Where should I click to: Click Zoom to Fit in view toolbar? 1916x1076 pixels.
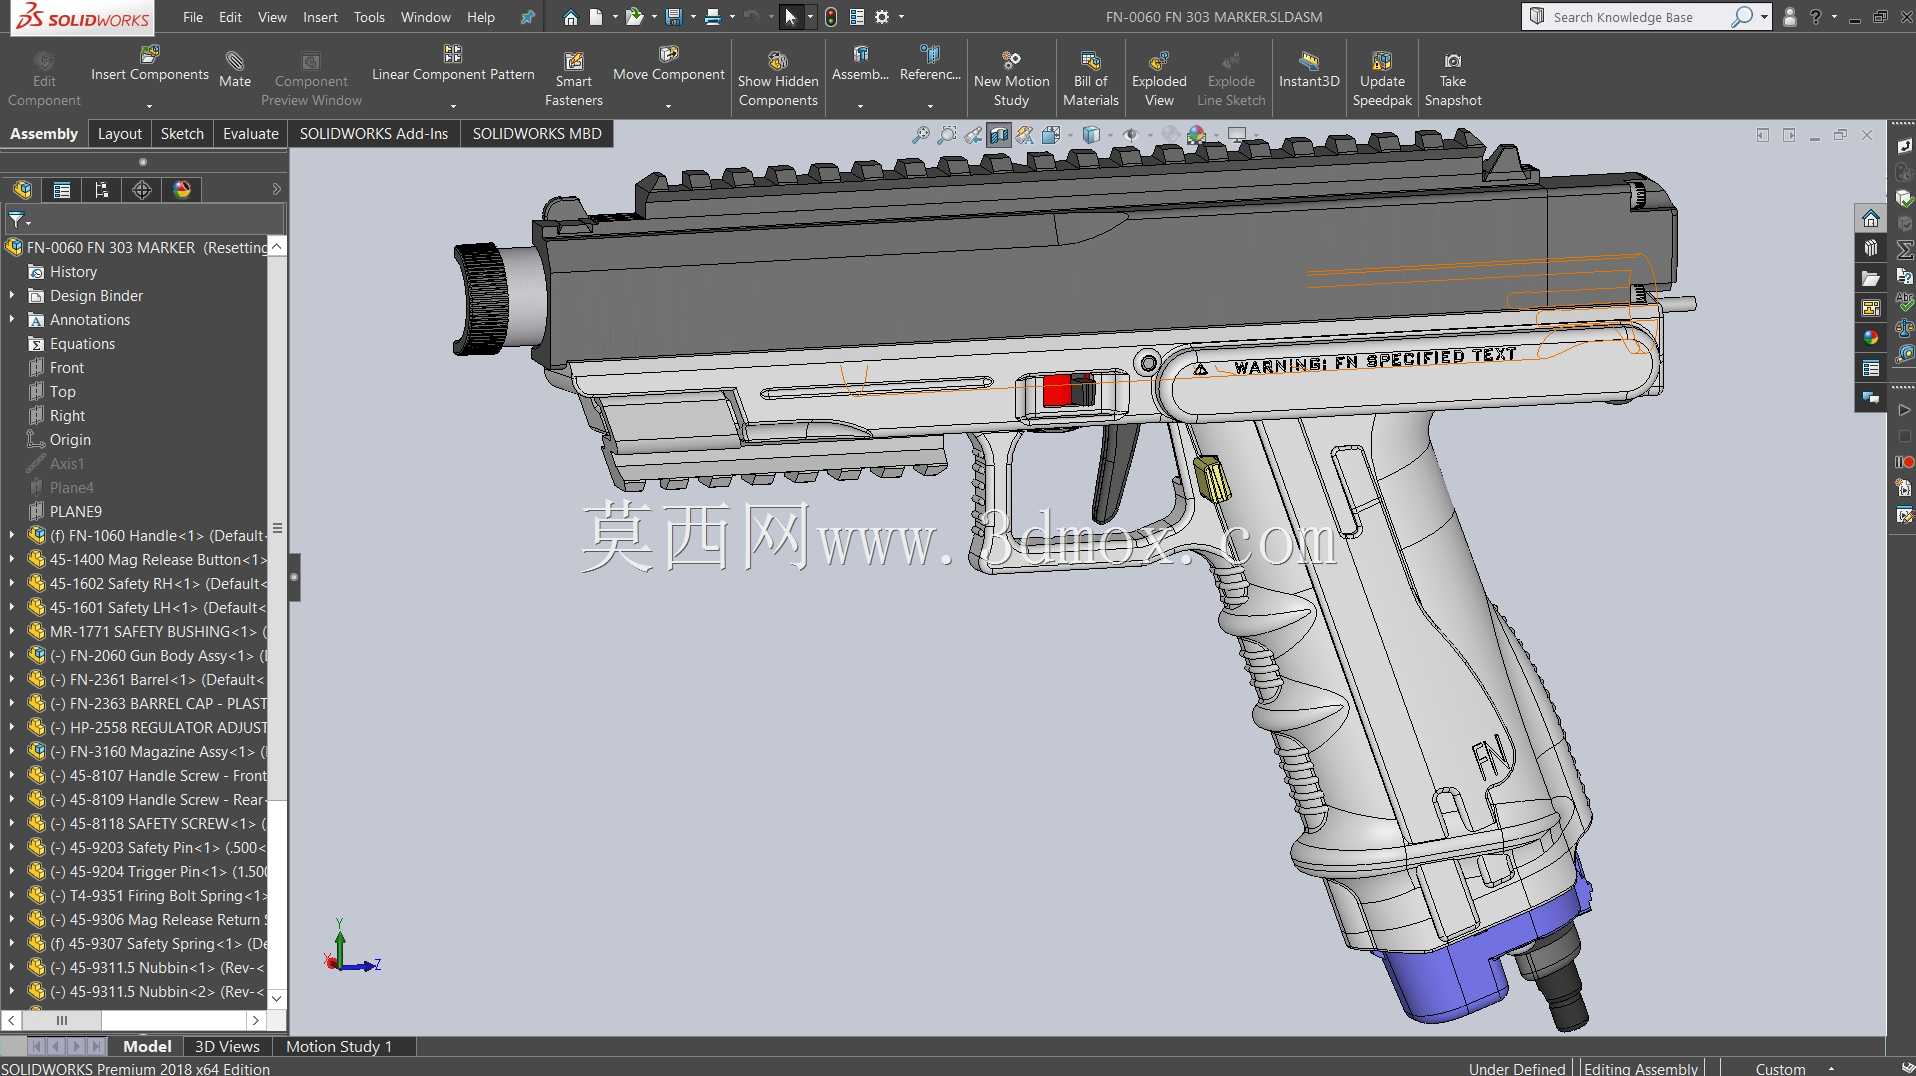(921, 135)
